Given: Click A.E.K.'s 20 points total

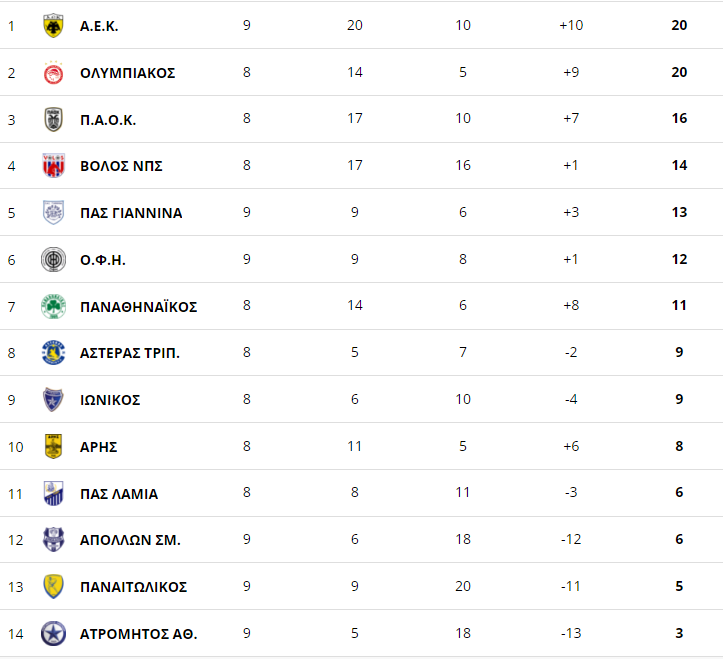Looking at the screenshot, I should tap(679, 26).
